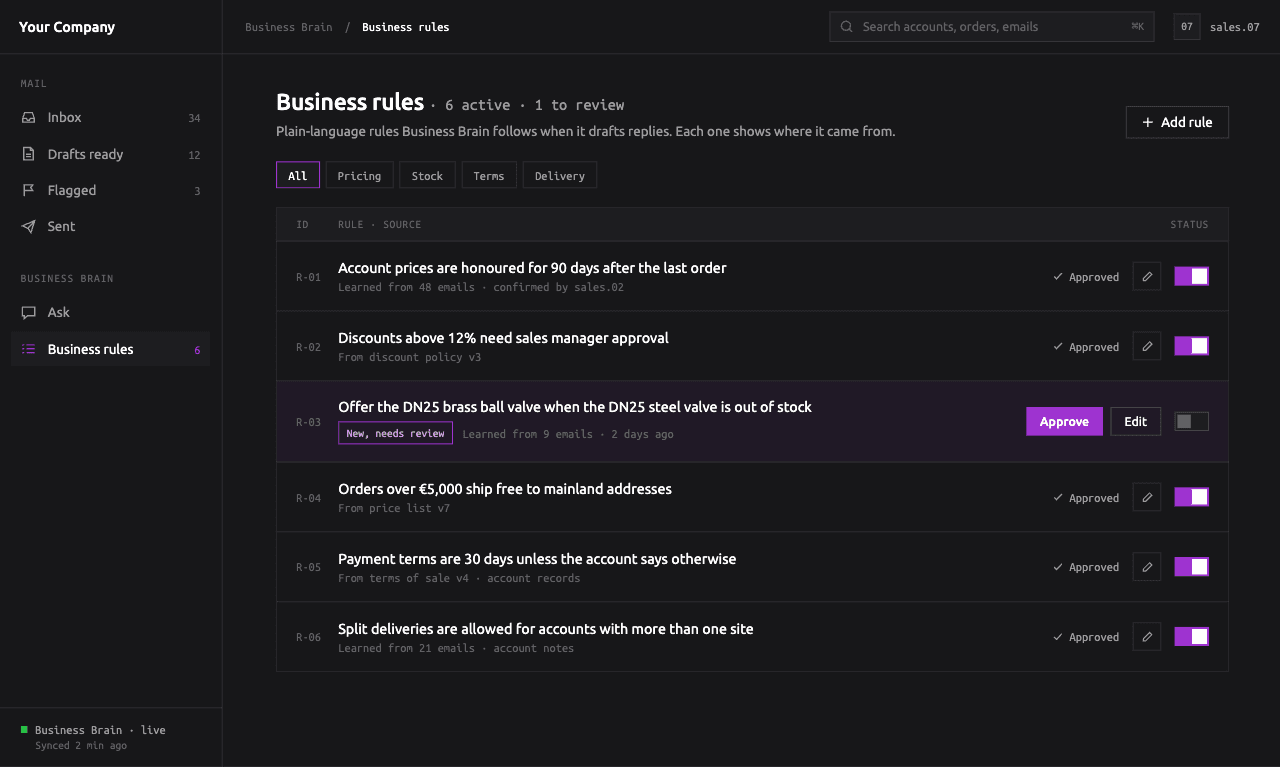Enable the R-03 brass ball valve rule toggle
Viewport: 1280px width, 767px height.
(x=1192, y=422)
